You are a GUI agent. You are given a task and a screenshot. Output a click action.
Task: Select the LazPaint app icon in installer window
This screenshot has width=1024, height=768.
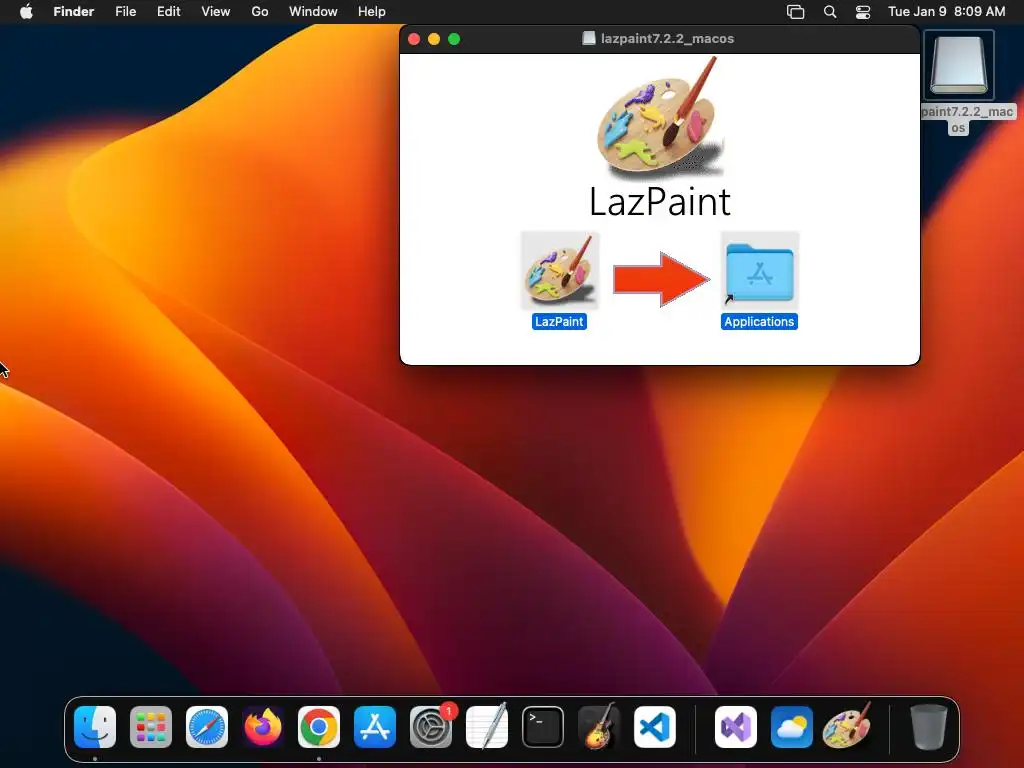pyautogui.click(x=560, y=270)
